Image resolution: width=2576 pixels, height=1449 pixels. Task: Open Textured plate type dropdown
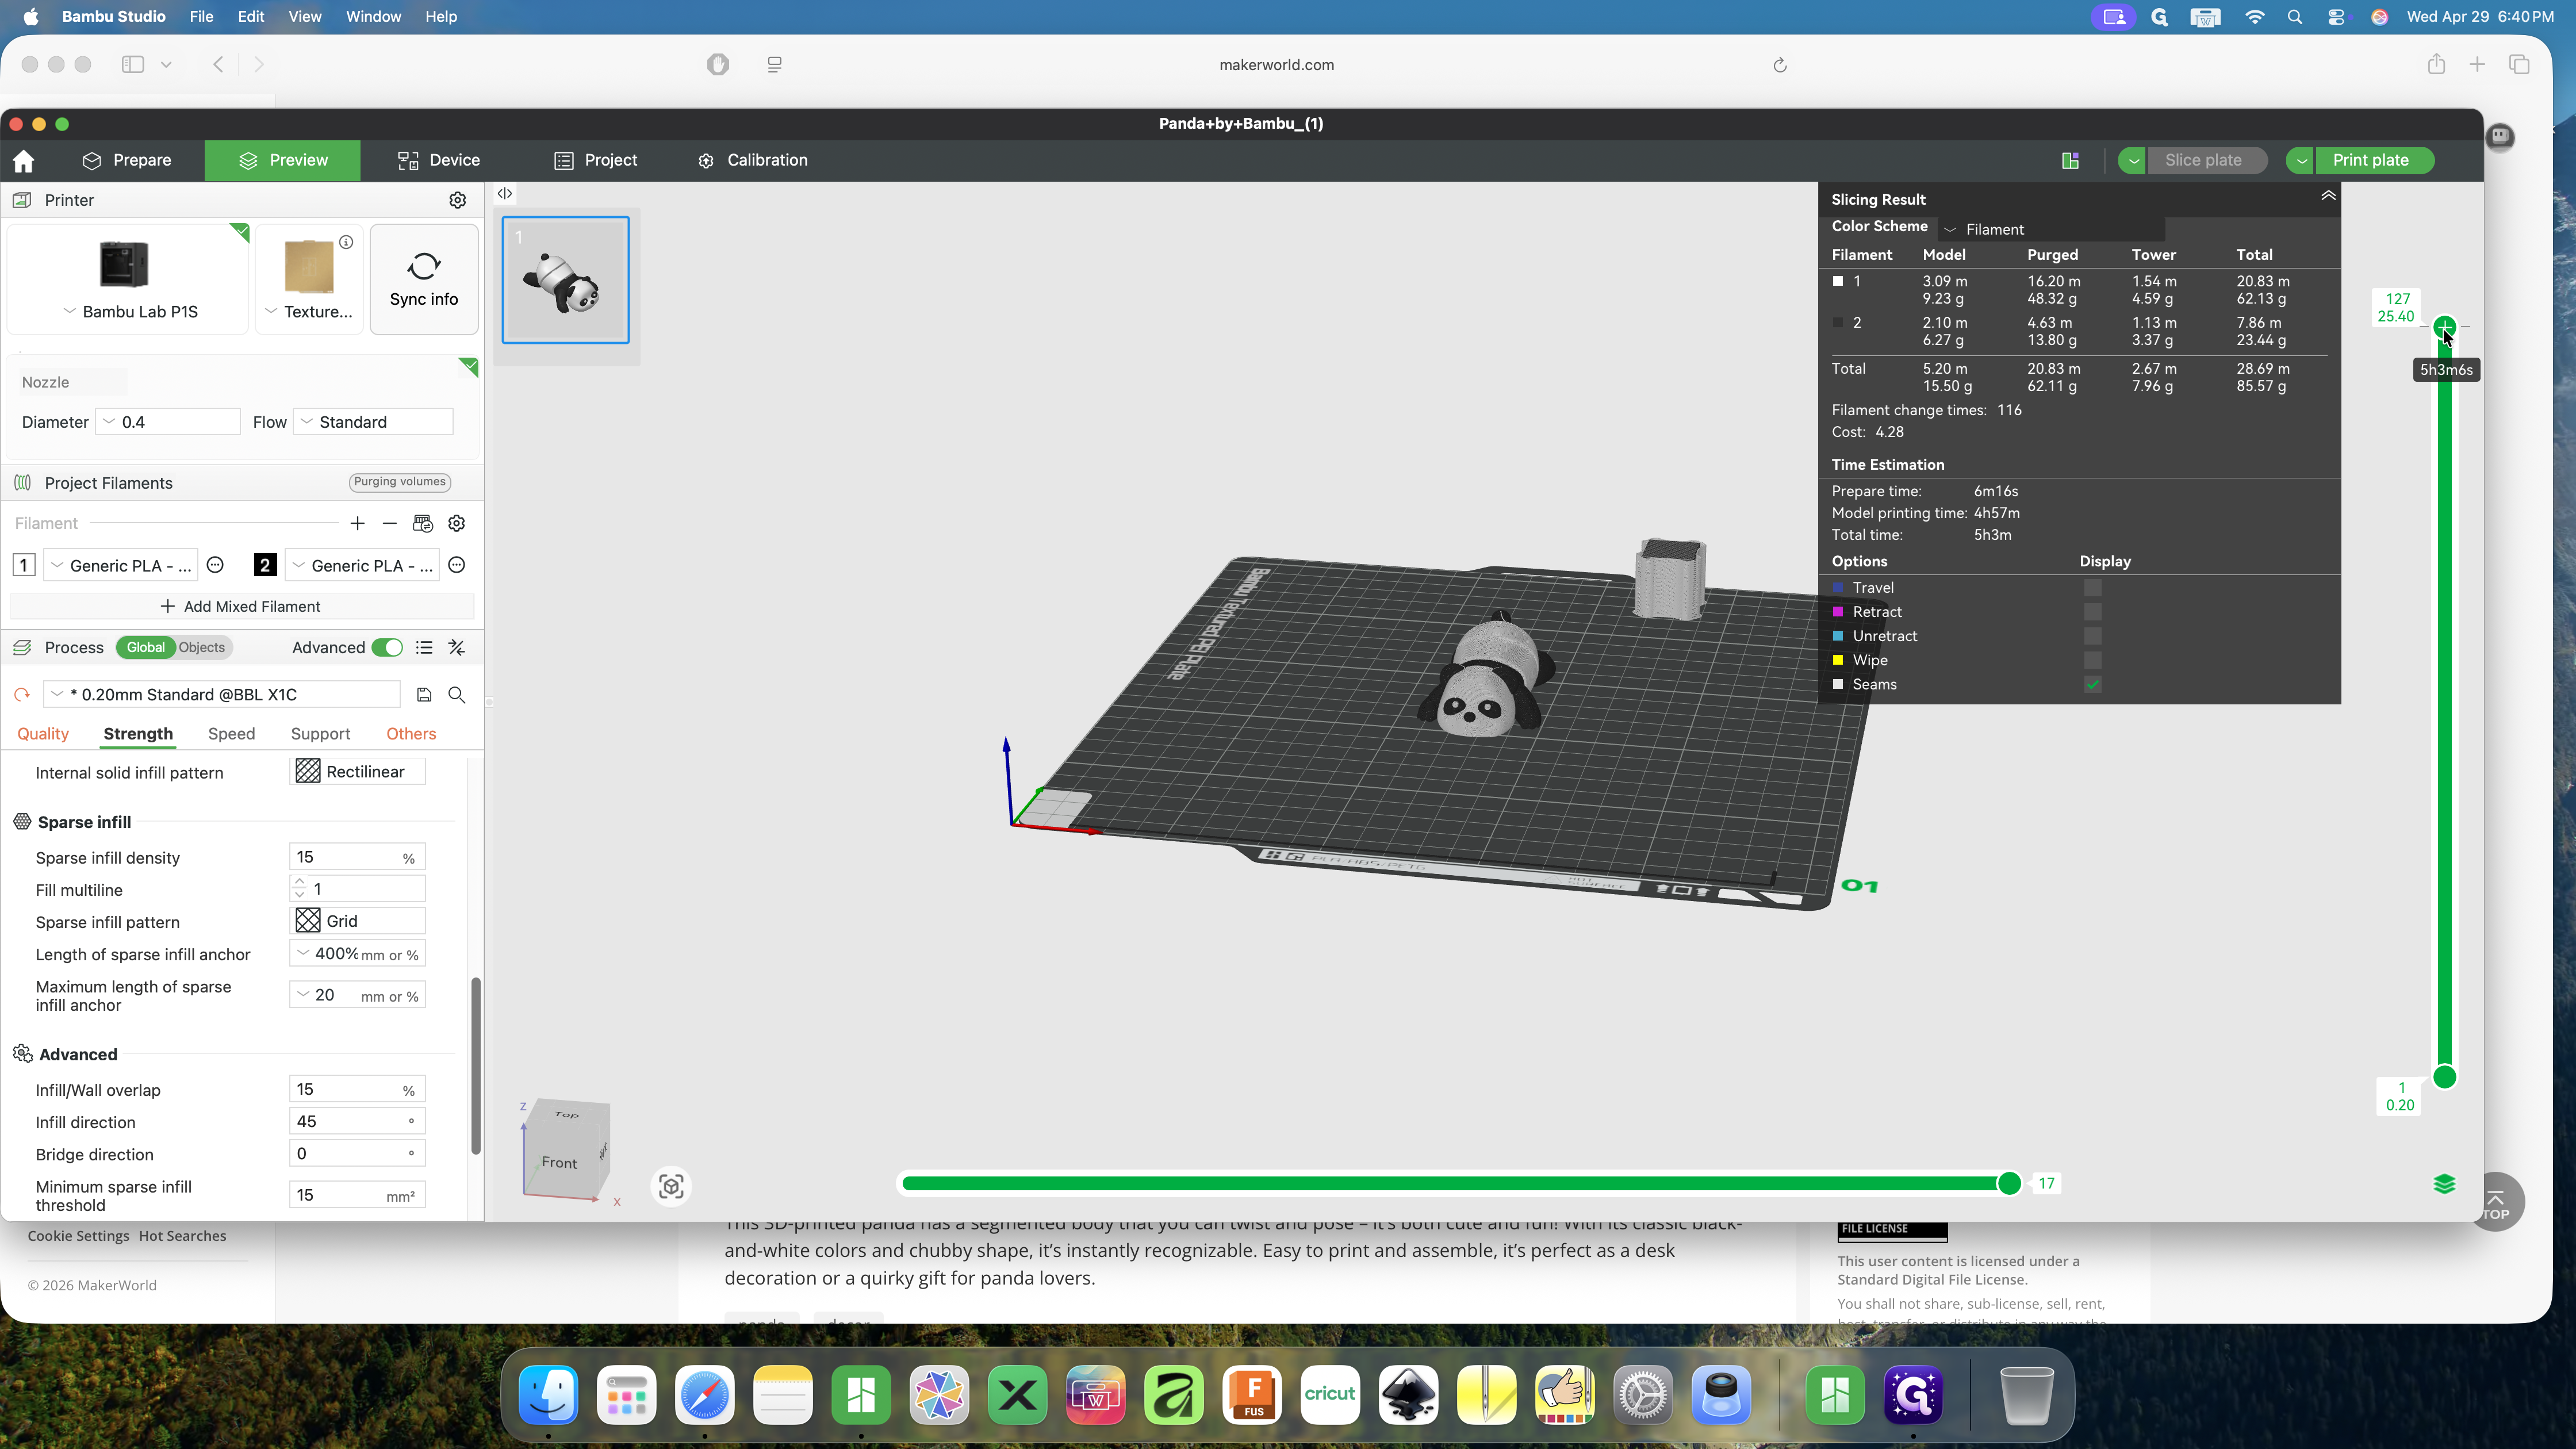tap(309, 312)
